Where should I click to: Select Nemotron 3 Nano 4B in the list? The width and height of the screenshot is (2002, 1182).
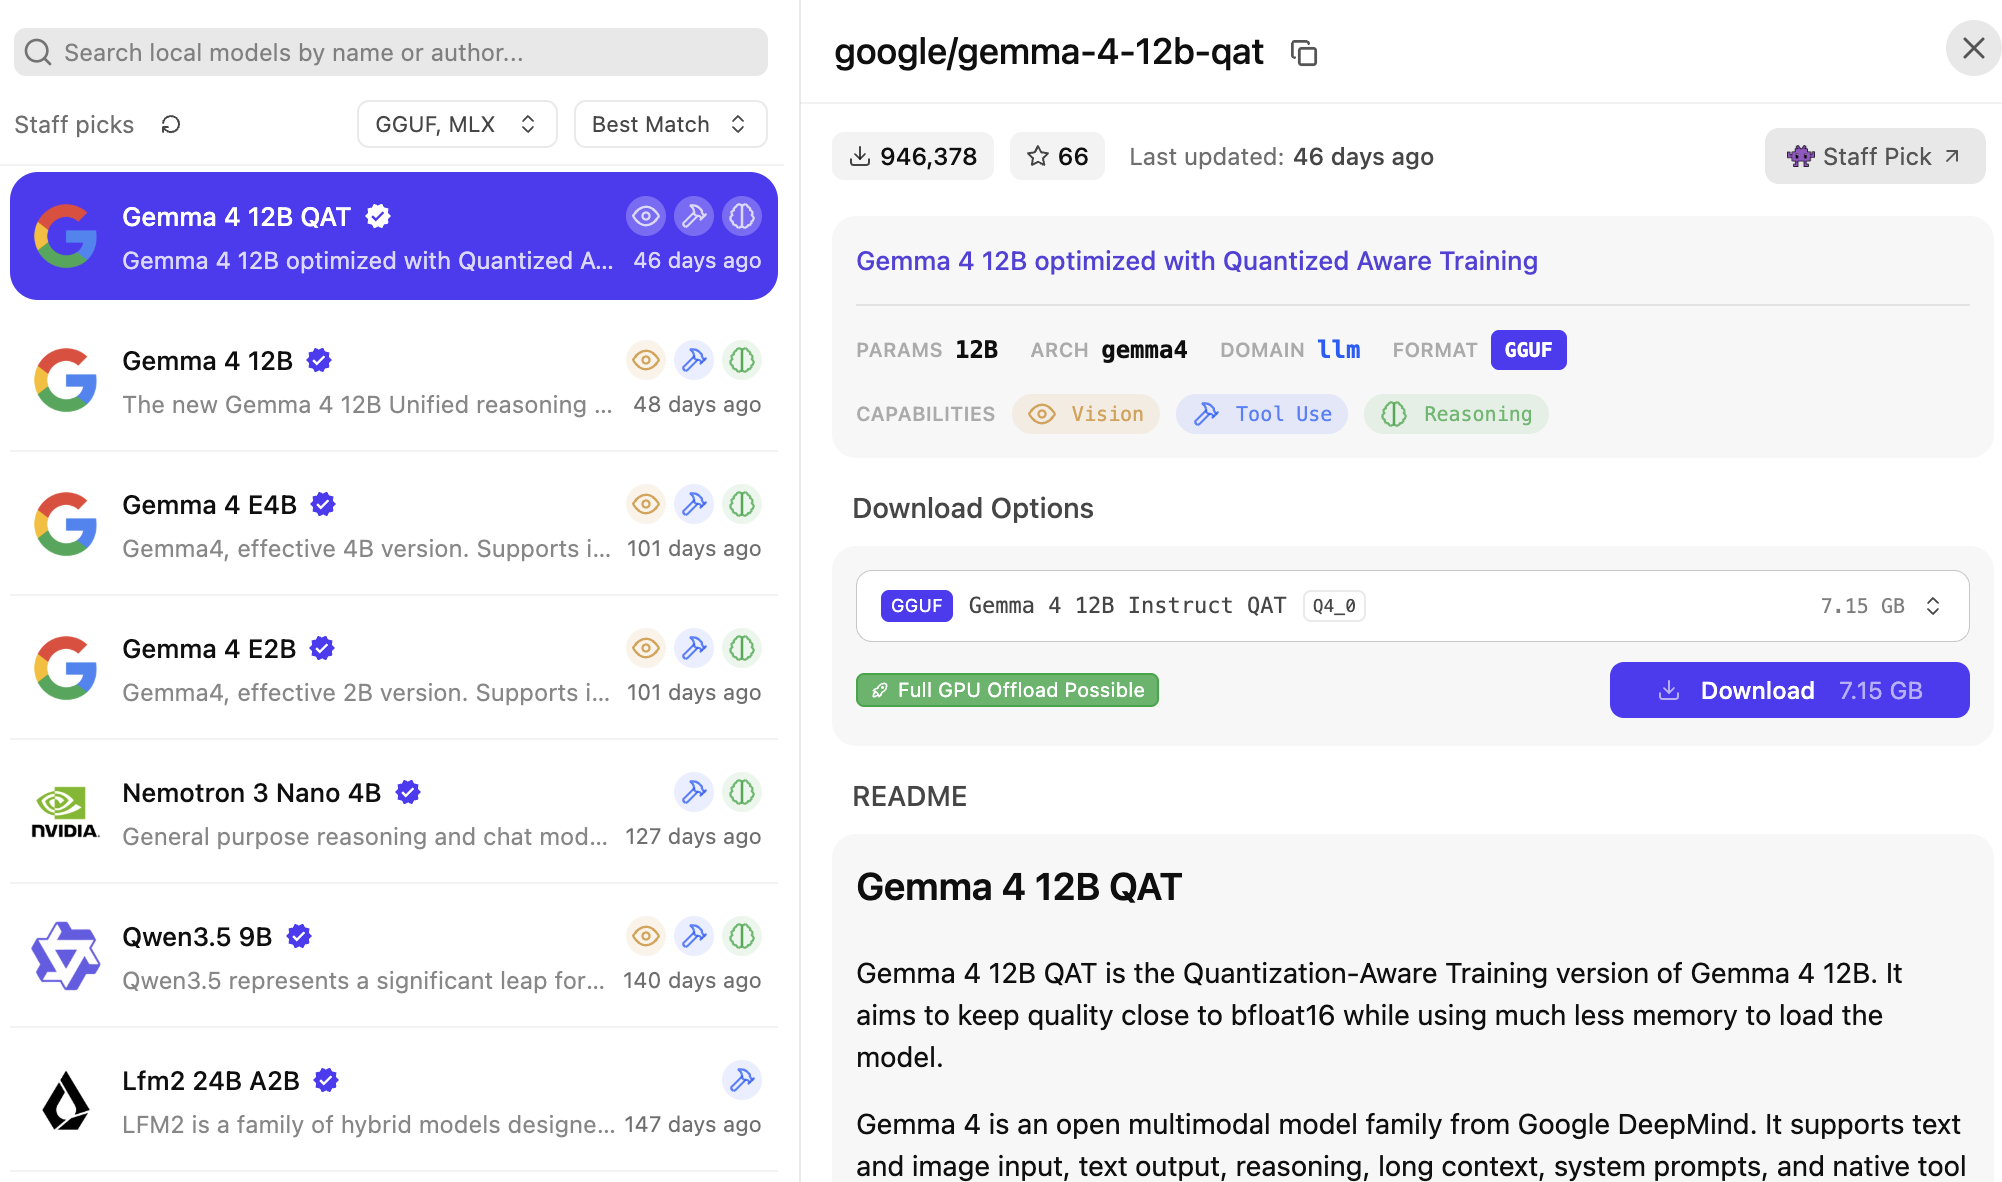(394, 812)
